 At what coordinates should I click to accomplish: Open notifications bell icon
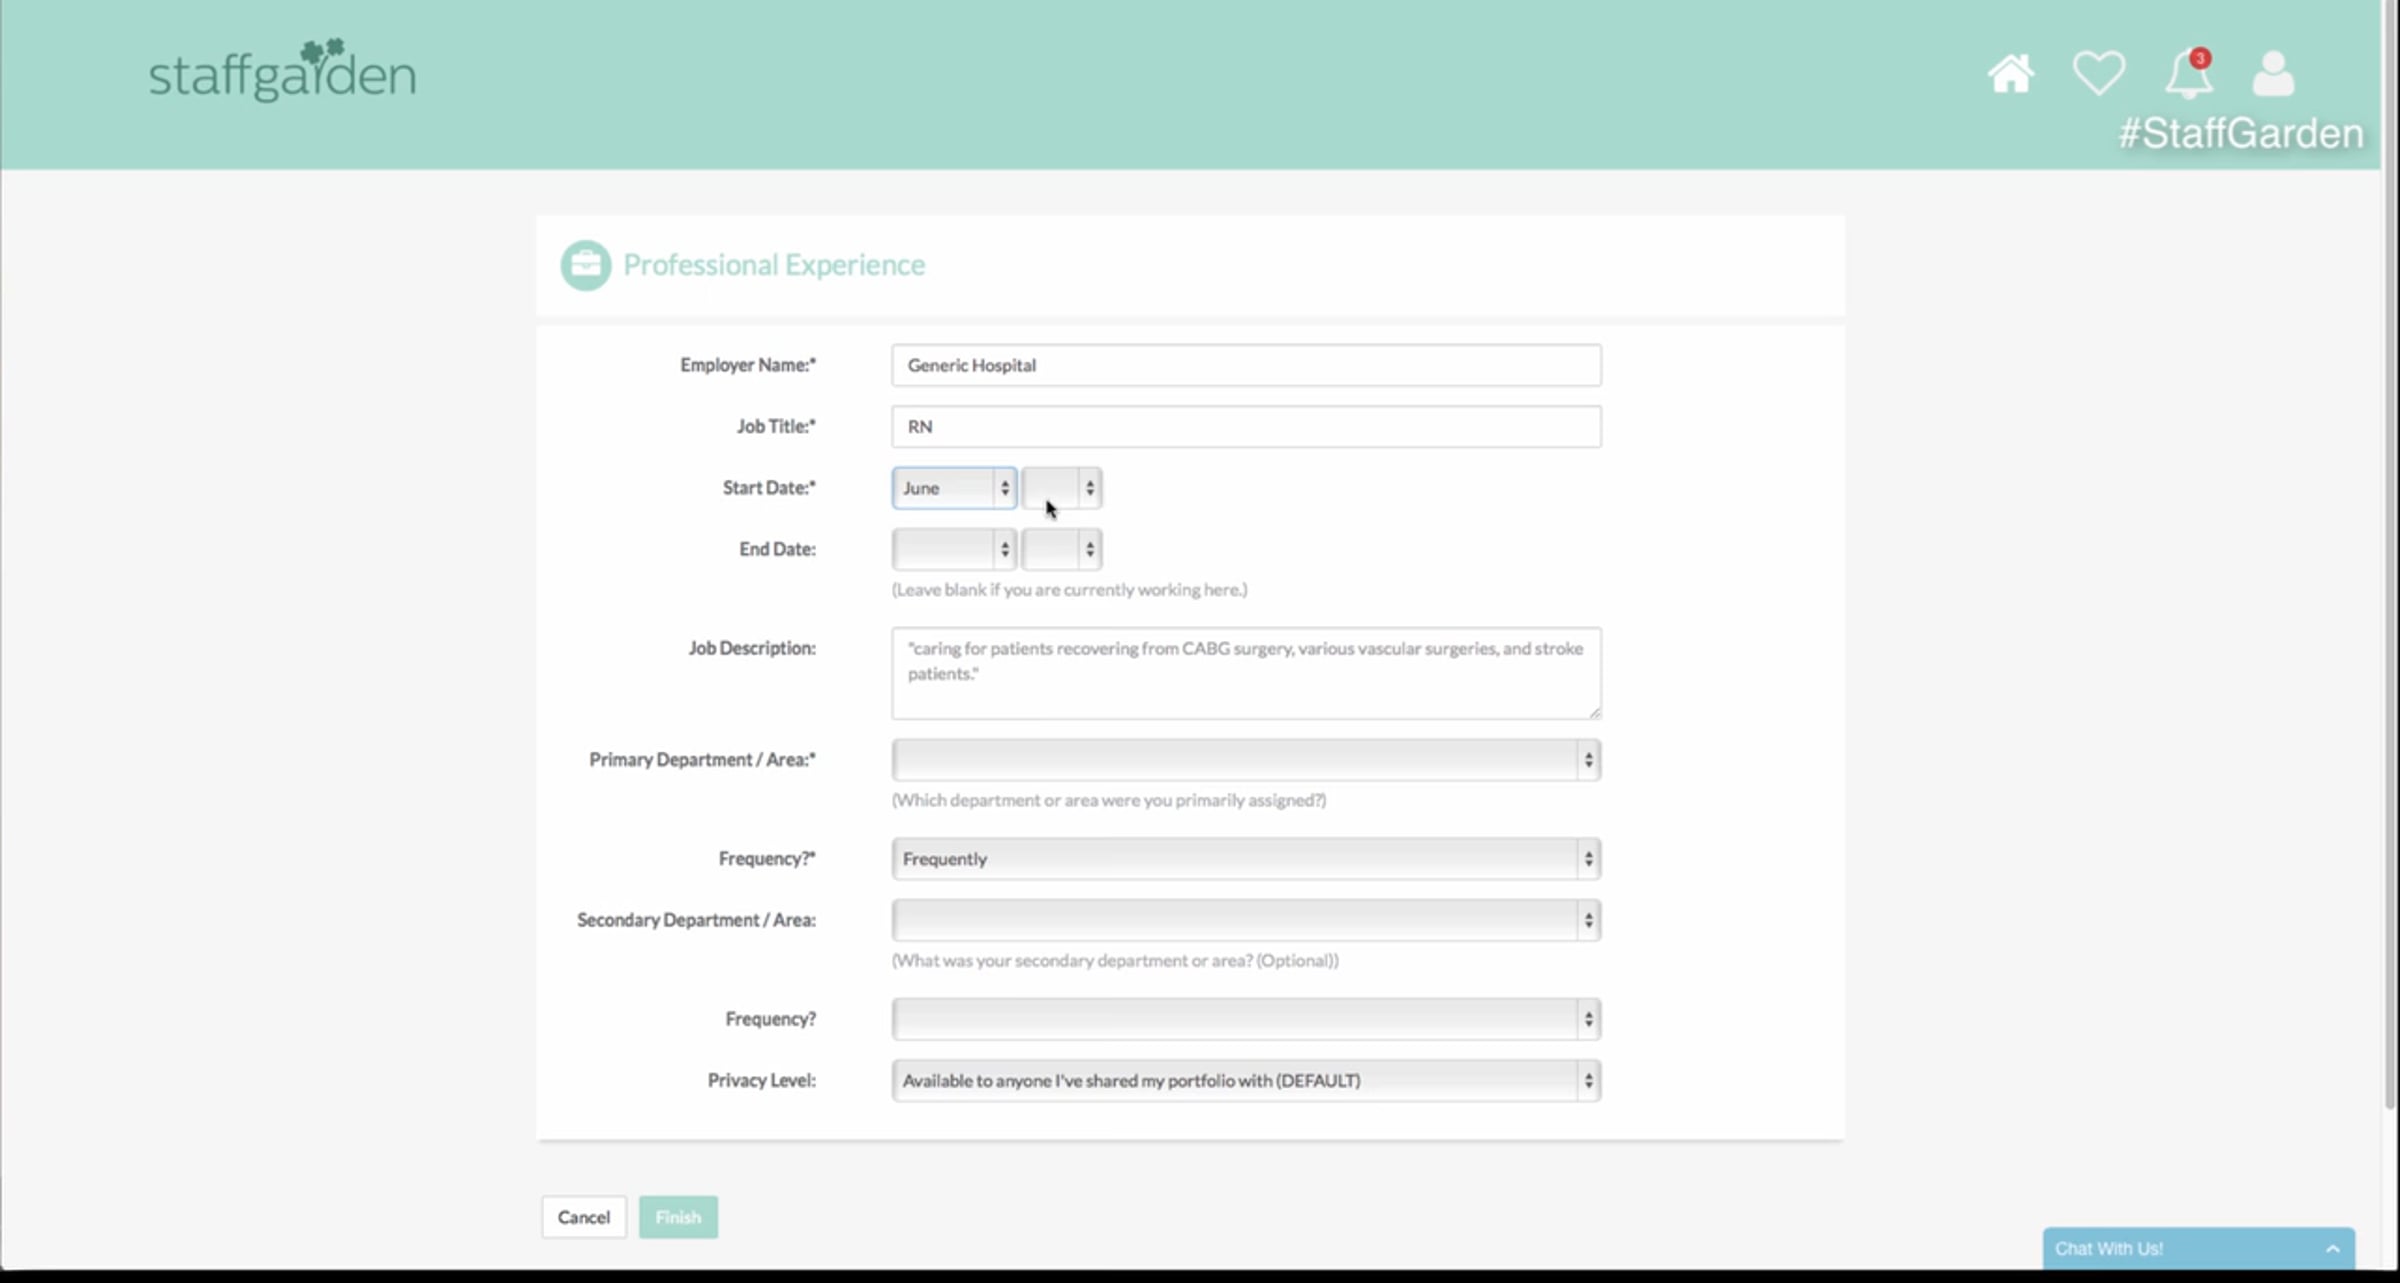coord(2188,74)
